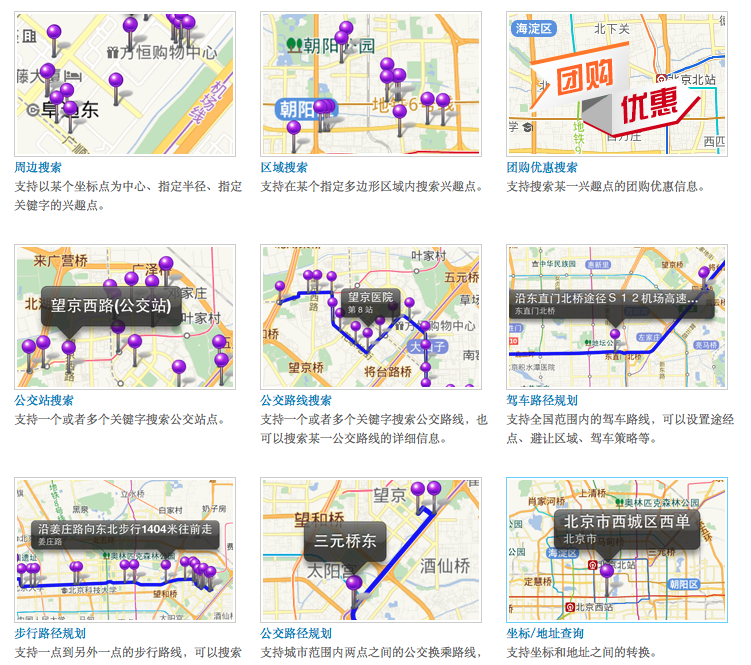Viewport: 751px width, 665px height.
Task: Click purple pin under 望京西路 callout pointer
Action: click(68, 347)
